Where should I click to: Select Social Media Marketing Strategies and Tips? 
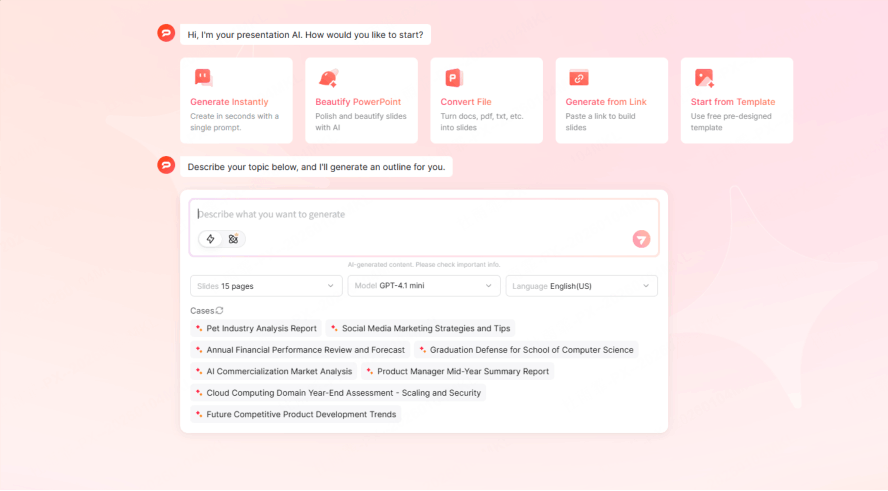[420, 328]
